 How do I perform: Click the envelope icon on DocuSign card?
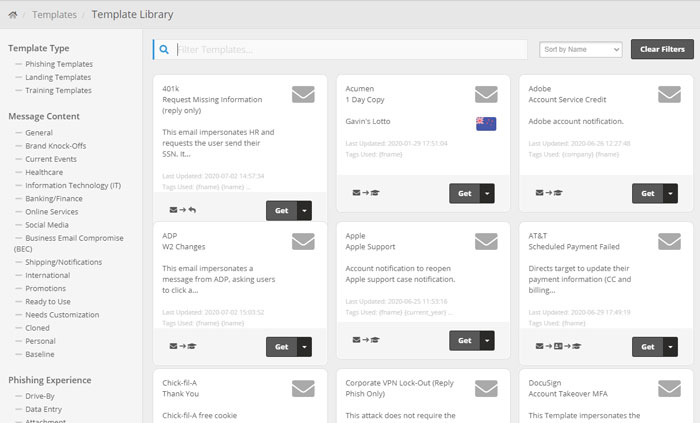click(x=669, y=388)
